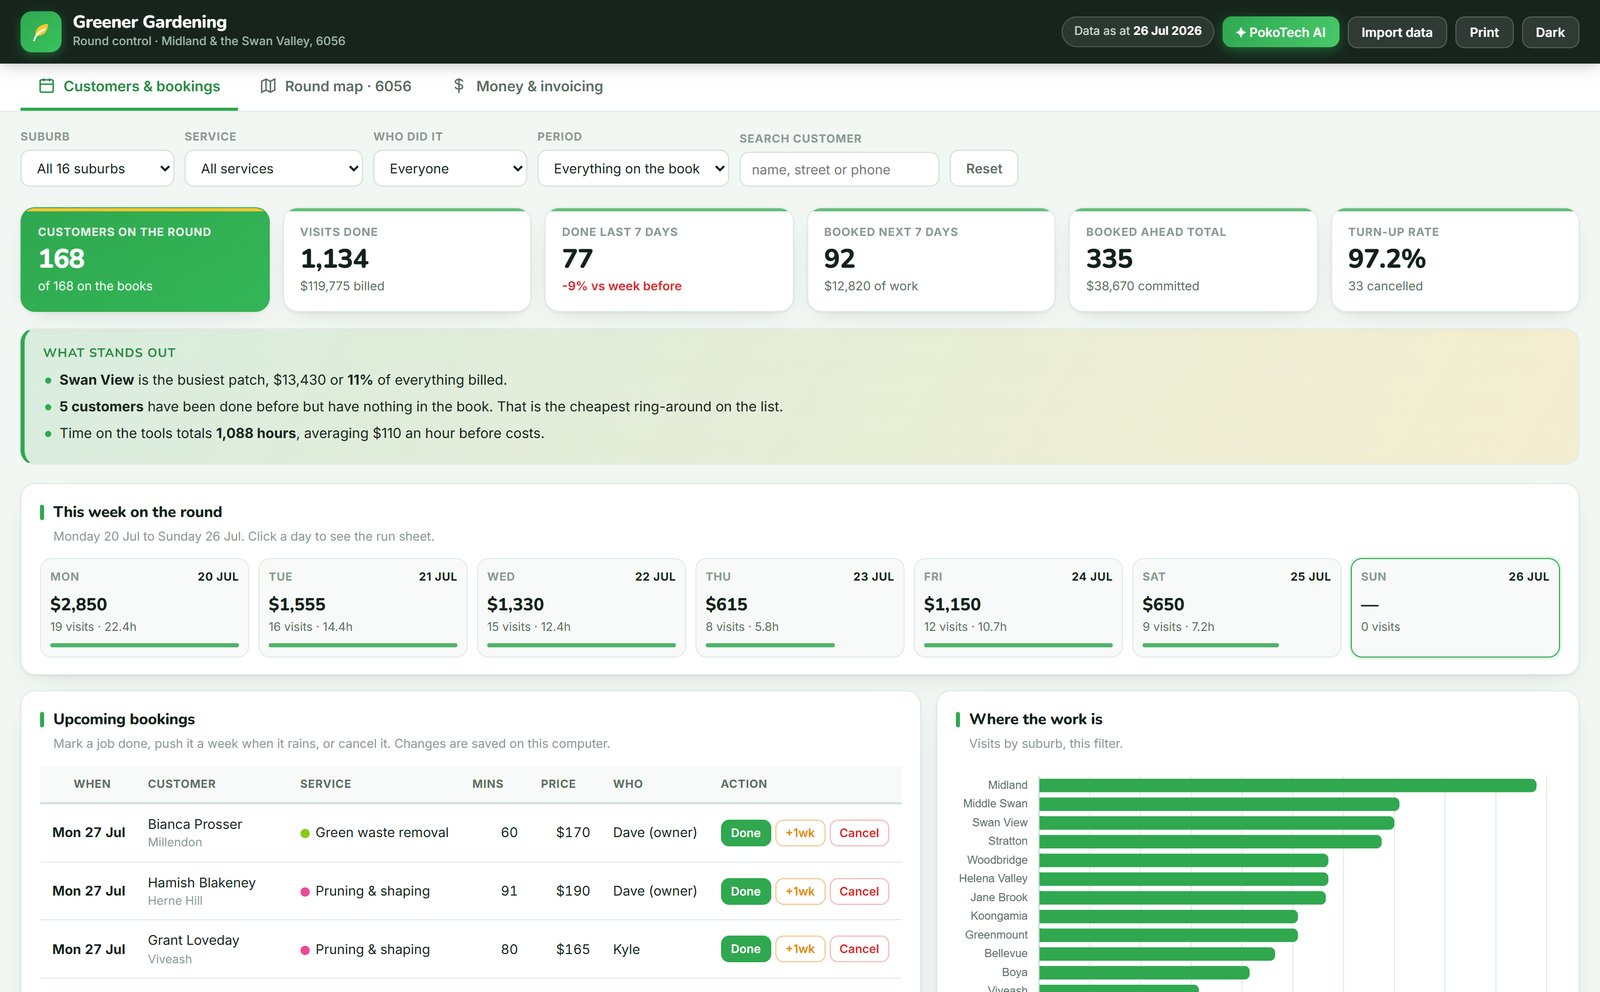The height and width of the screenshot is (992, 1600).
Task: Open Friday 24 Jul run sheet
Action: pyautogui.click(x=1018, y=608)
